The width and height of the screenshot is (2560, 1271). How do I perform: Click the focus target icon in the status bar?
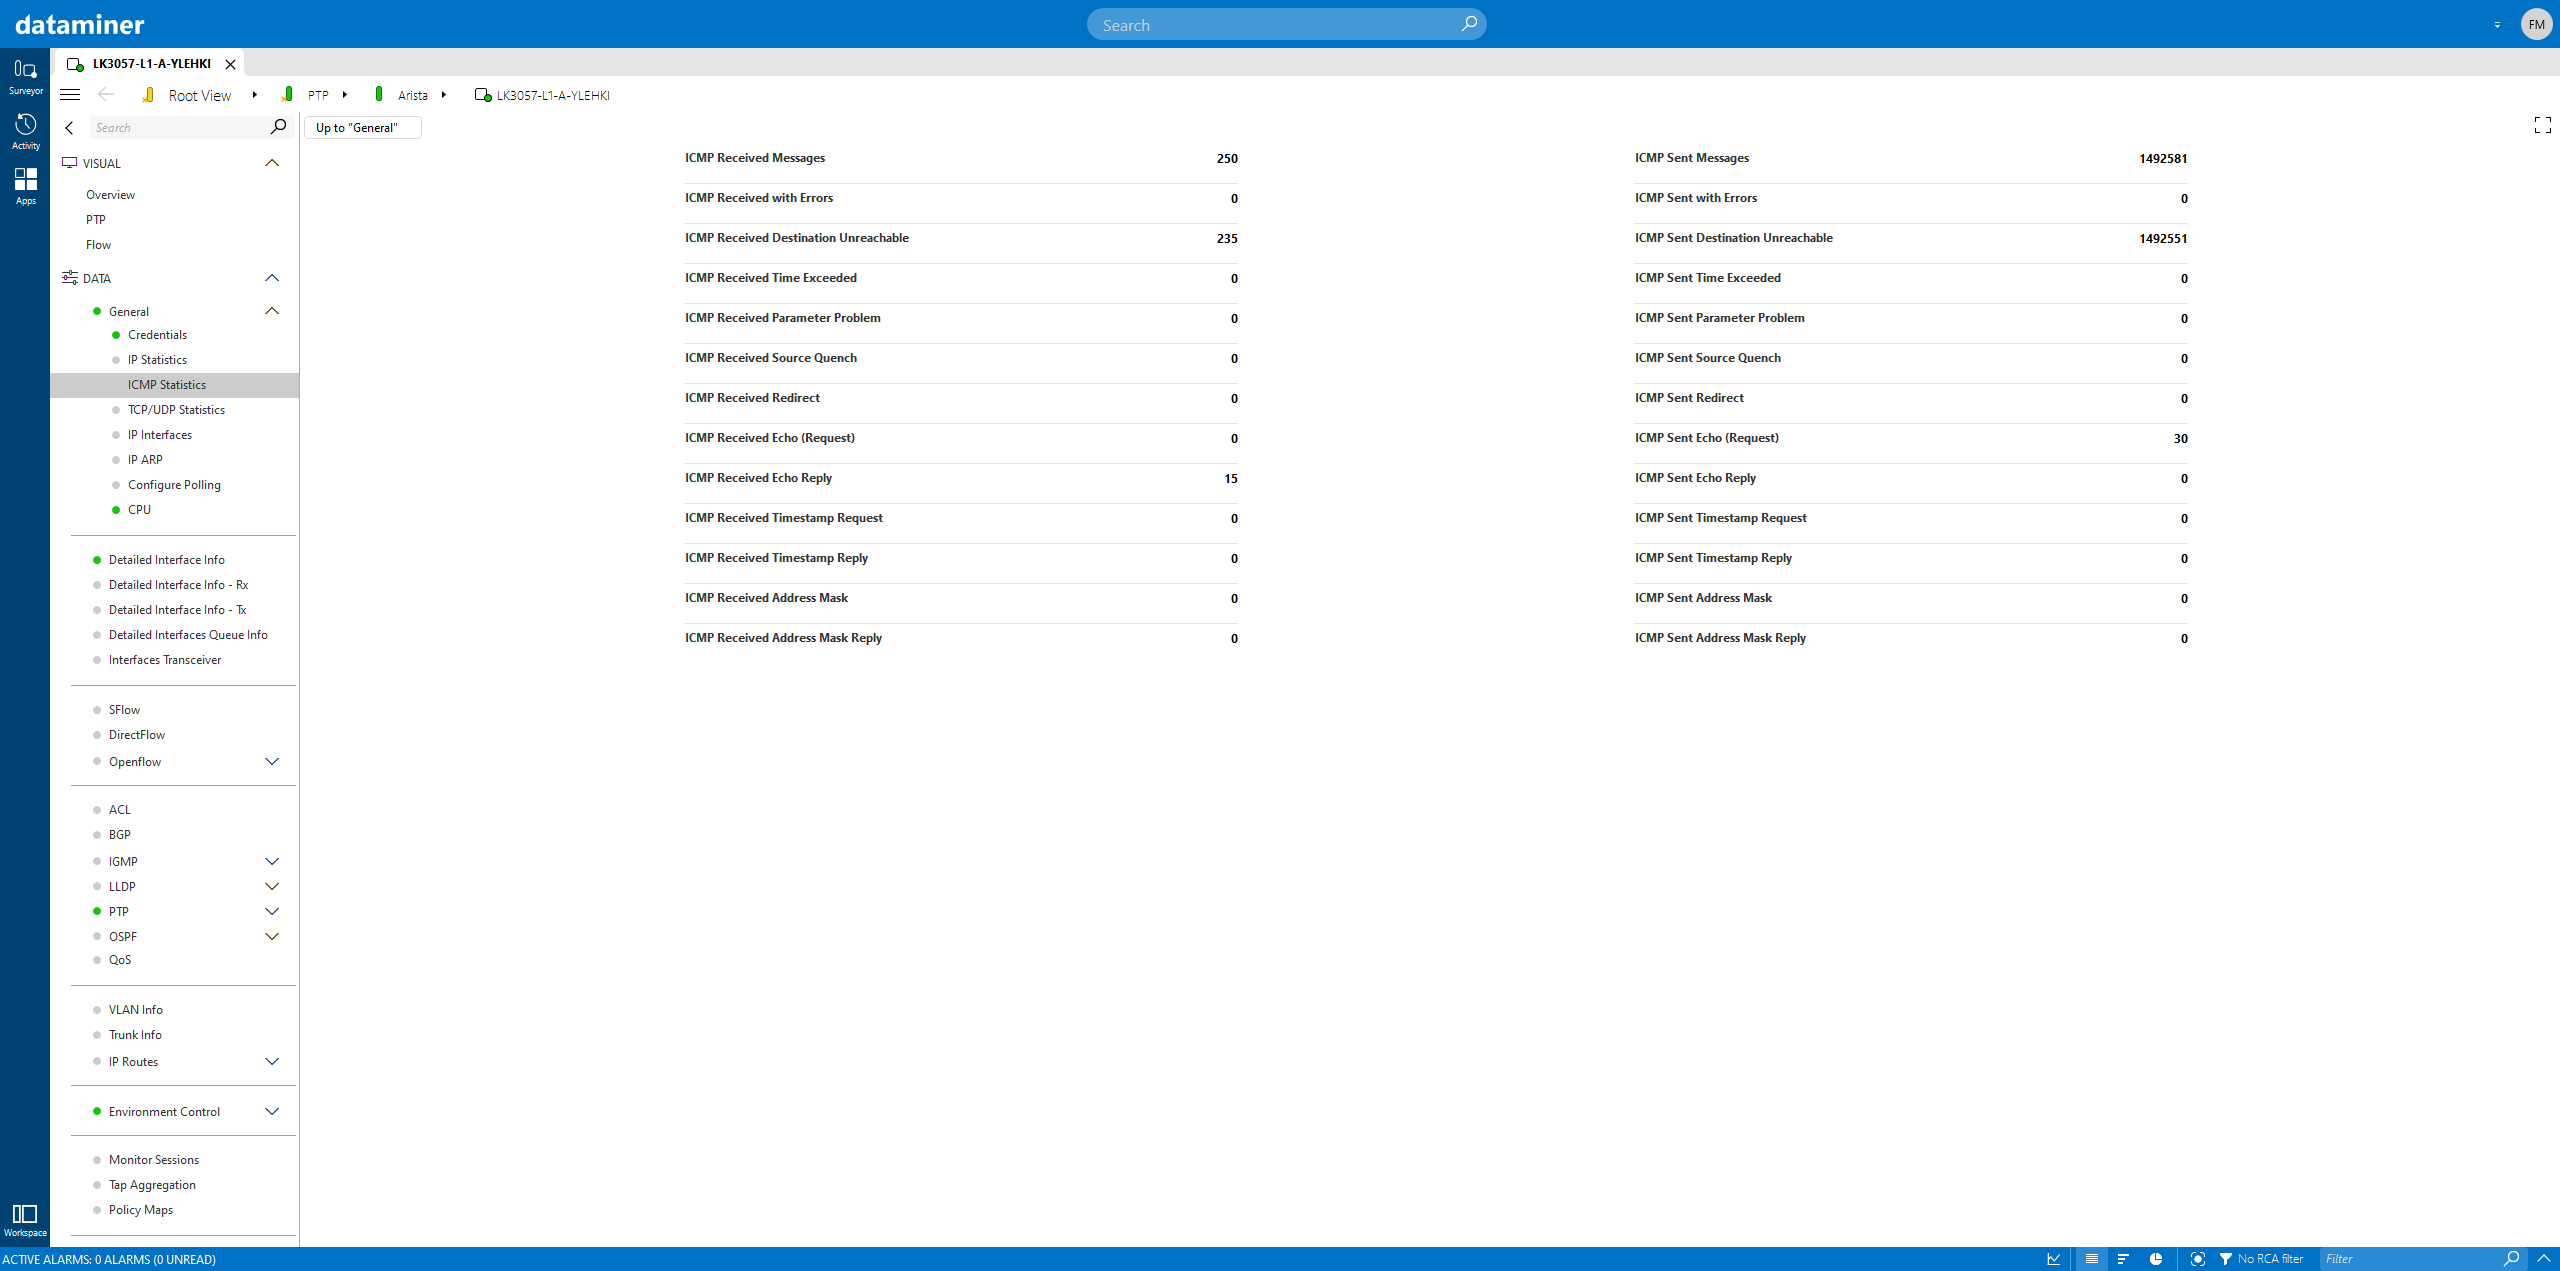click(x=2197, y=1259)
